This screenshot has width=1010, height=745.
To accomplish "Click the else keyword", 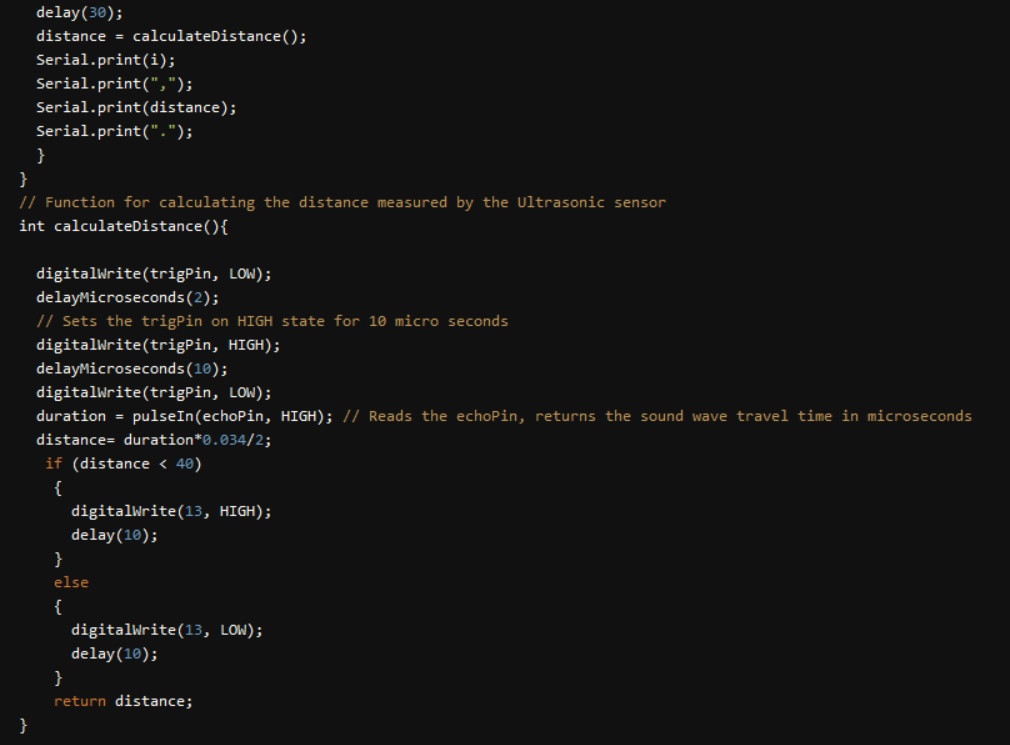I will coord(71,582).
